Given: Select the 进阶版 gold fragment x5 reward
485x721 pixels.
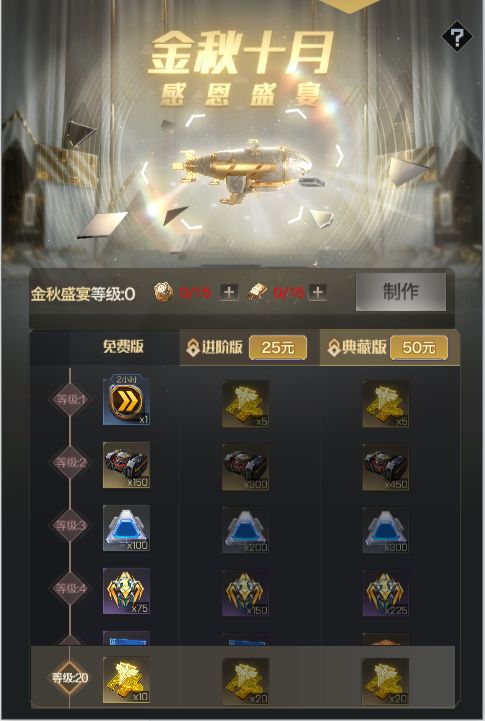Looking at the screenshot, I should point(245,404).
